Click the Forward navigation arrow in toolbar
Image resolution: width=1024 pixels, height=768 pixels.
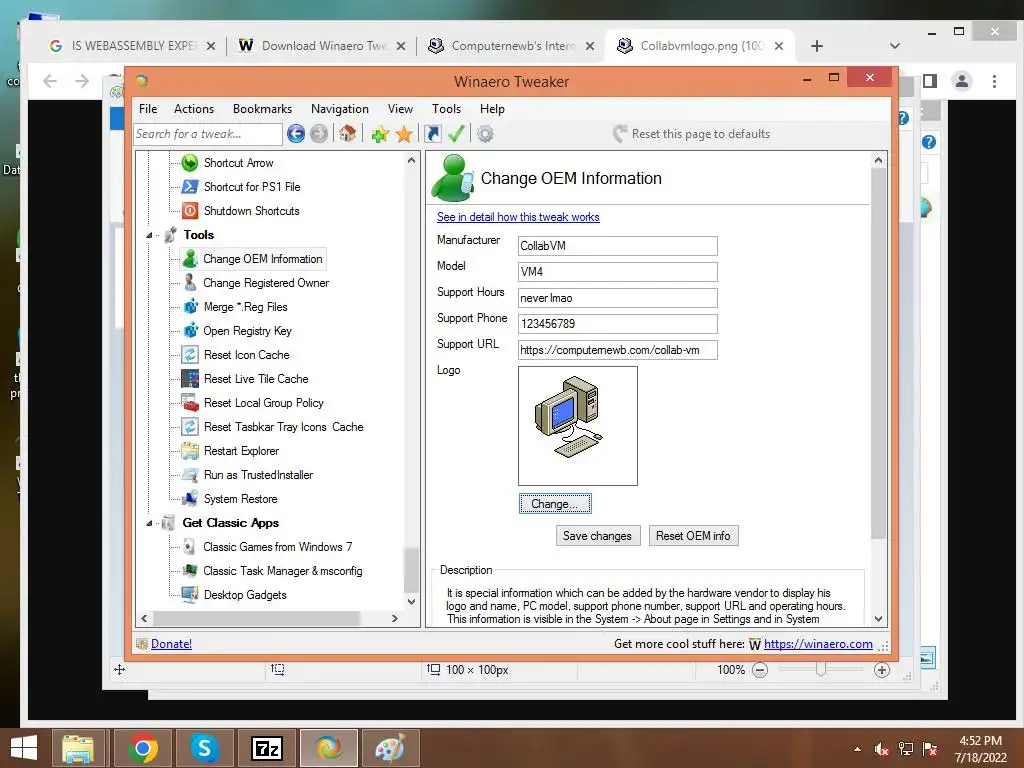pyautogui.click(x=319, y=134)
